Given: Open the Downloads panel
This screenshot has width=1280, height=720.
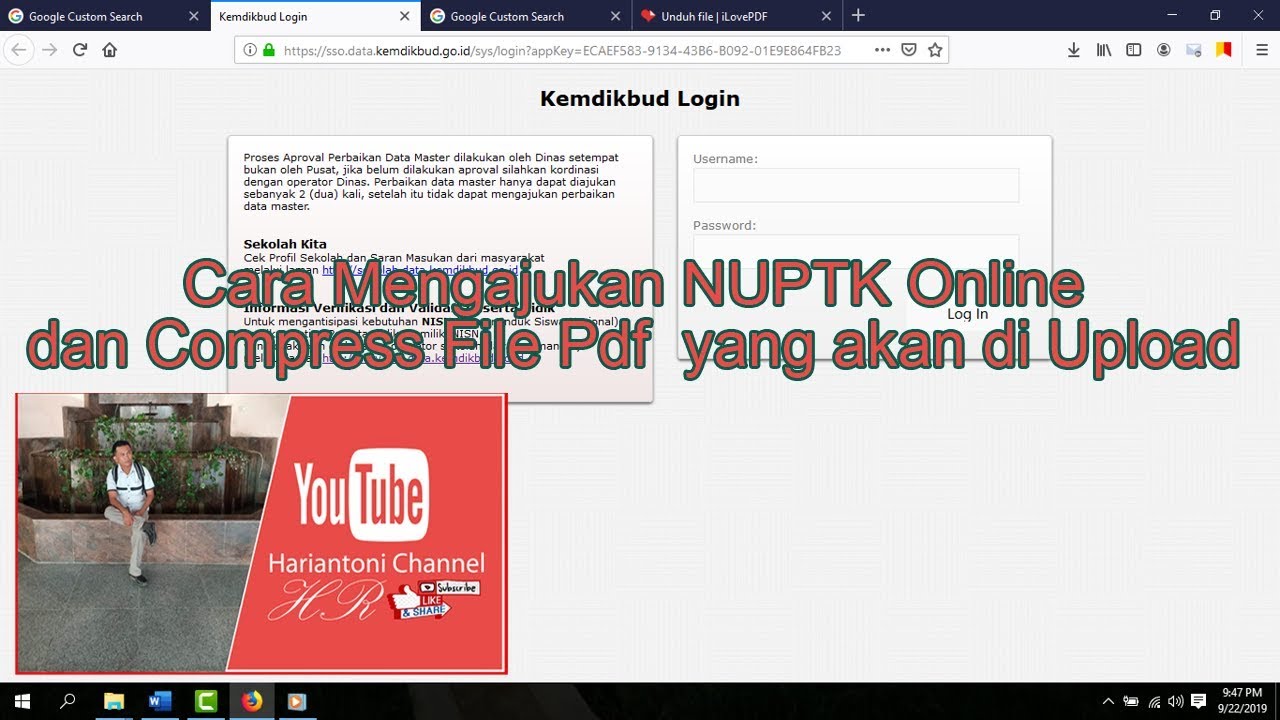Looking at the screenshot, I should [x=1073, y=50].
